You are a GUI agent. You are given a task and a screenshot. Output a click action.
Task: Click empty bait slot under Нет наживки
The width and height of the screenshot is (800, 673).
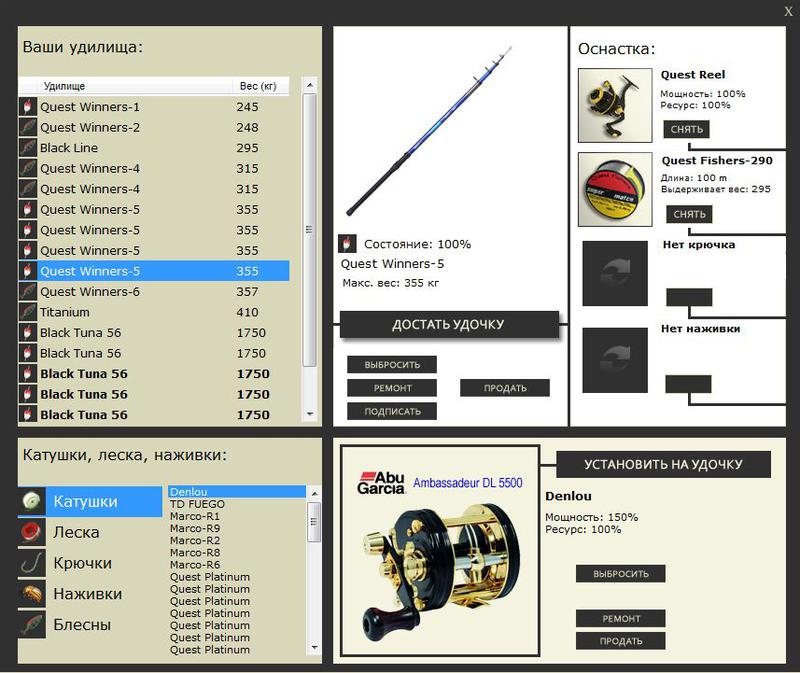click(x=615, y=360)
